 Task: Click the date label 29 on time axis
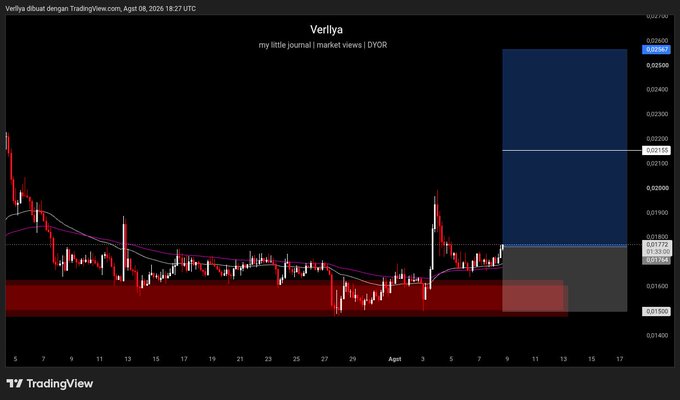coord(353,359)
